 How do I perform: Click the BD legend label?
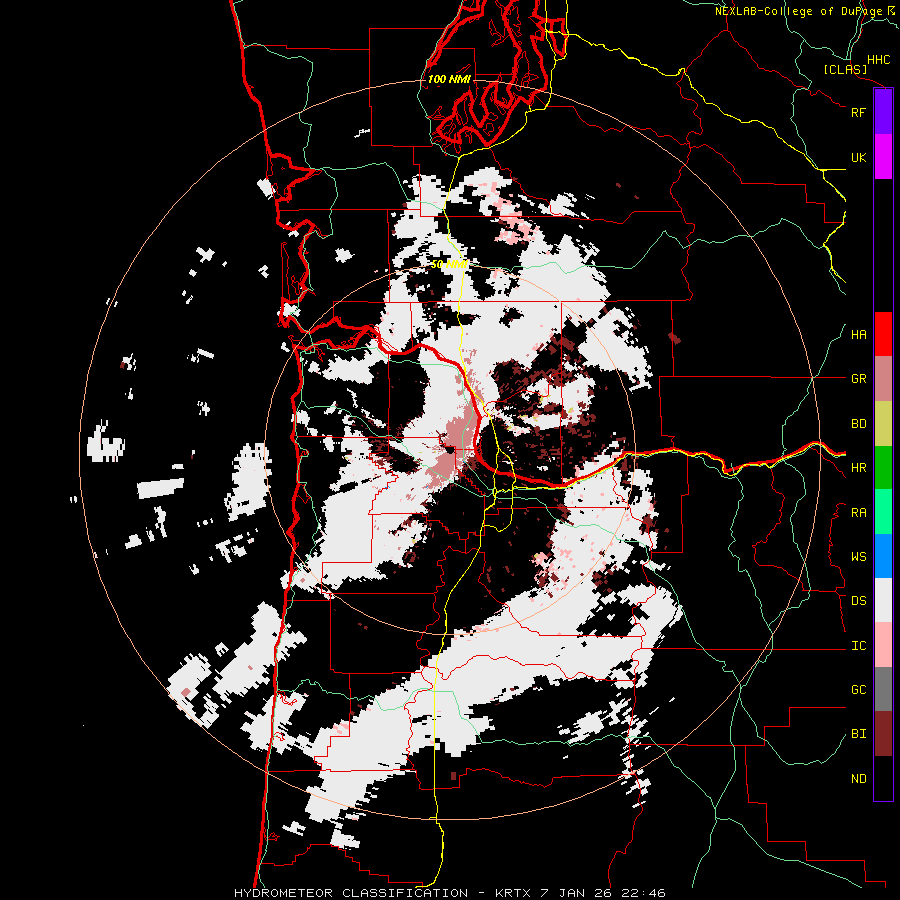[858, 424]
